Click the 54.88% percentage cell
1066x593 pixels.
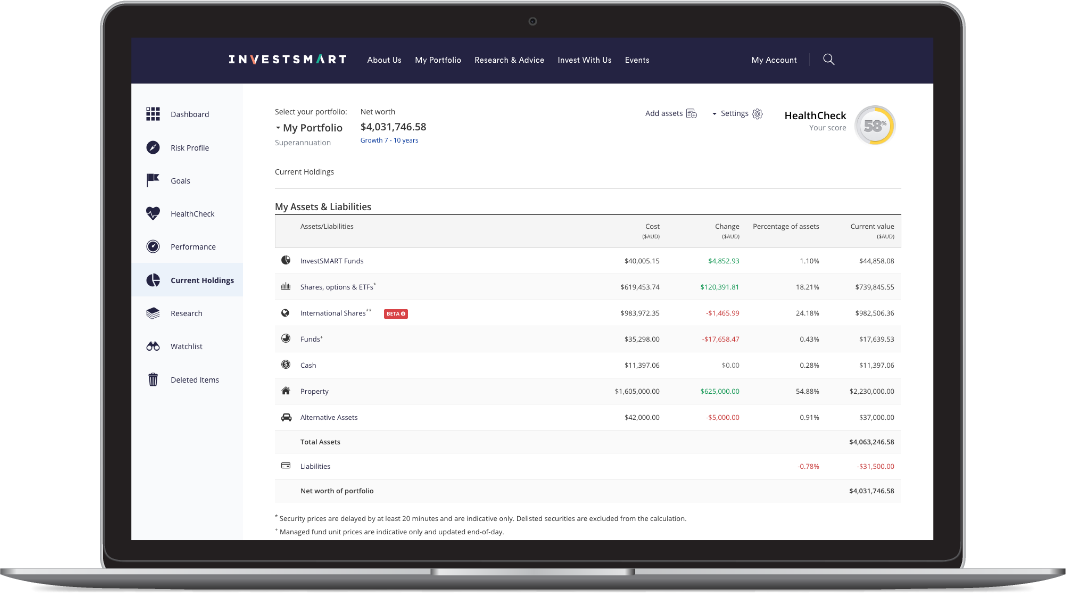point(807,392)
